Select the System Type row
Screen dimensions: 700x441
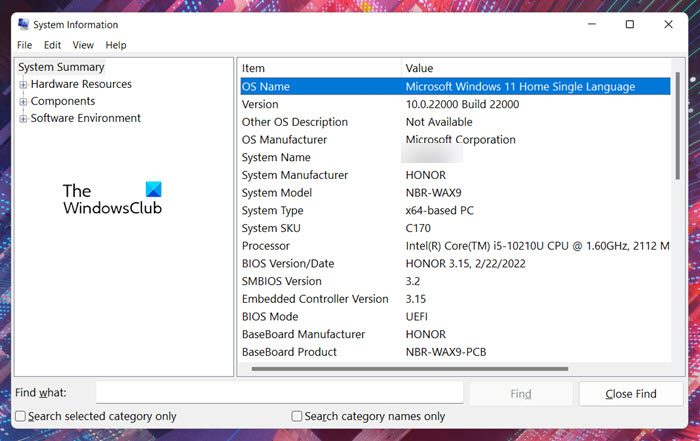click(x=455, y=211)
